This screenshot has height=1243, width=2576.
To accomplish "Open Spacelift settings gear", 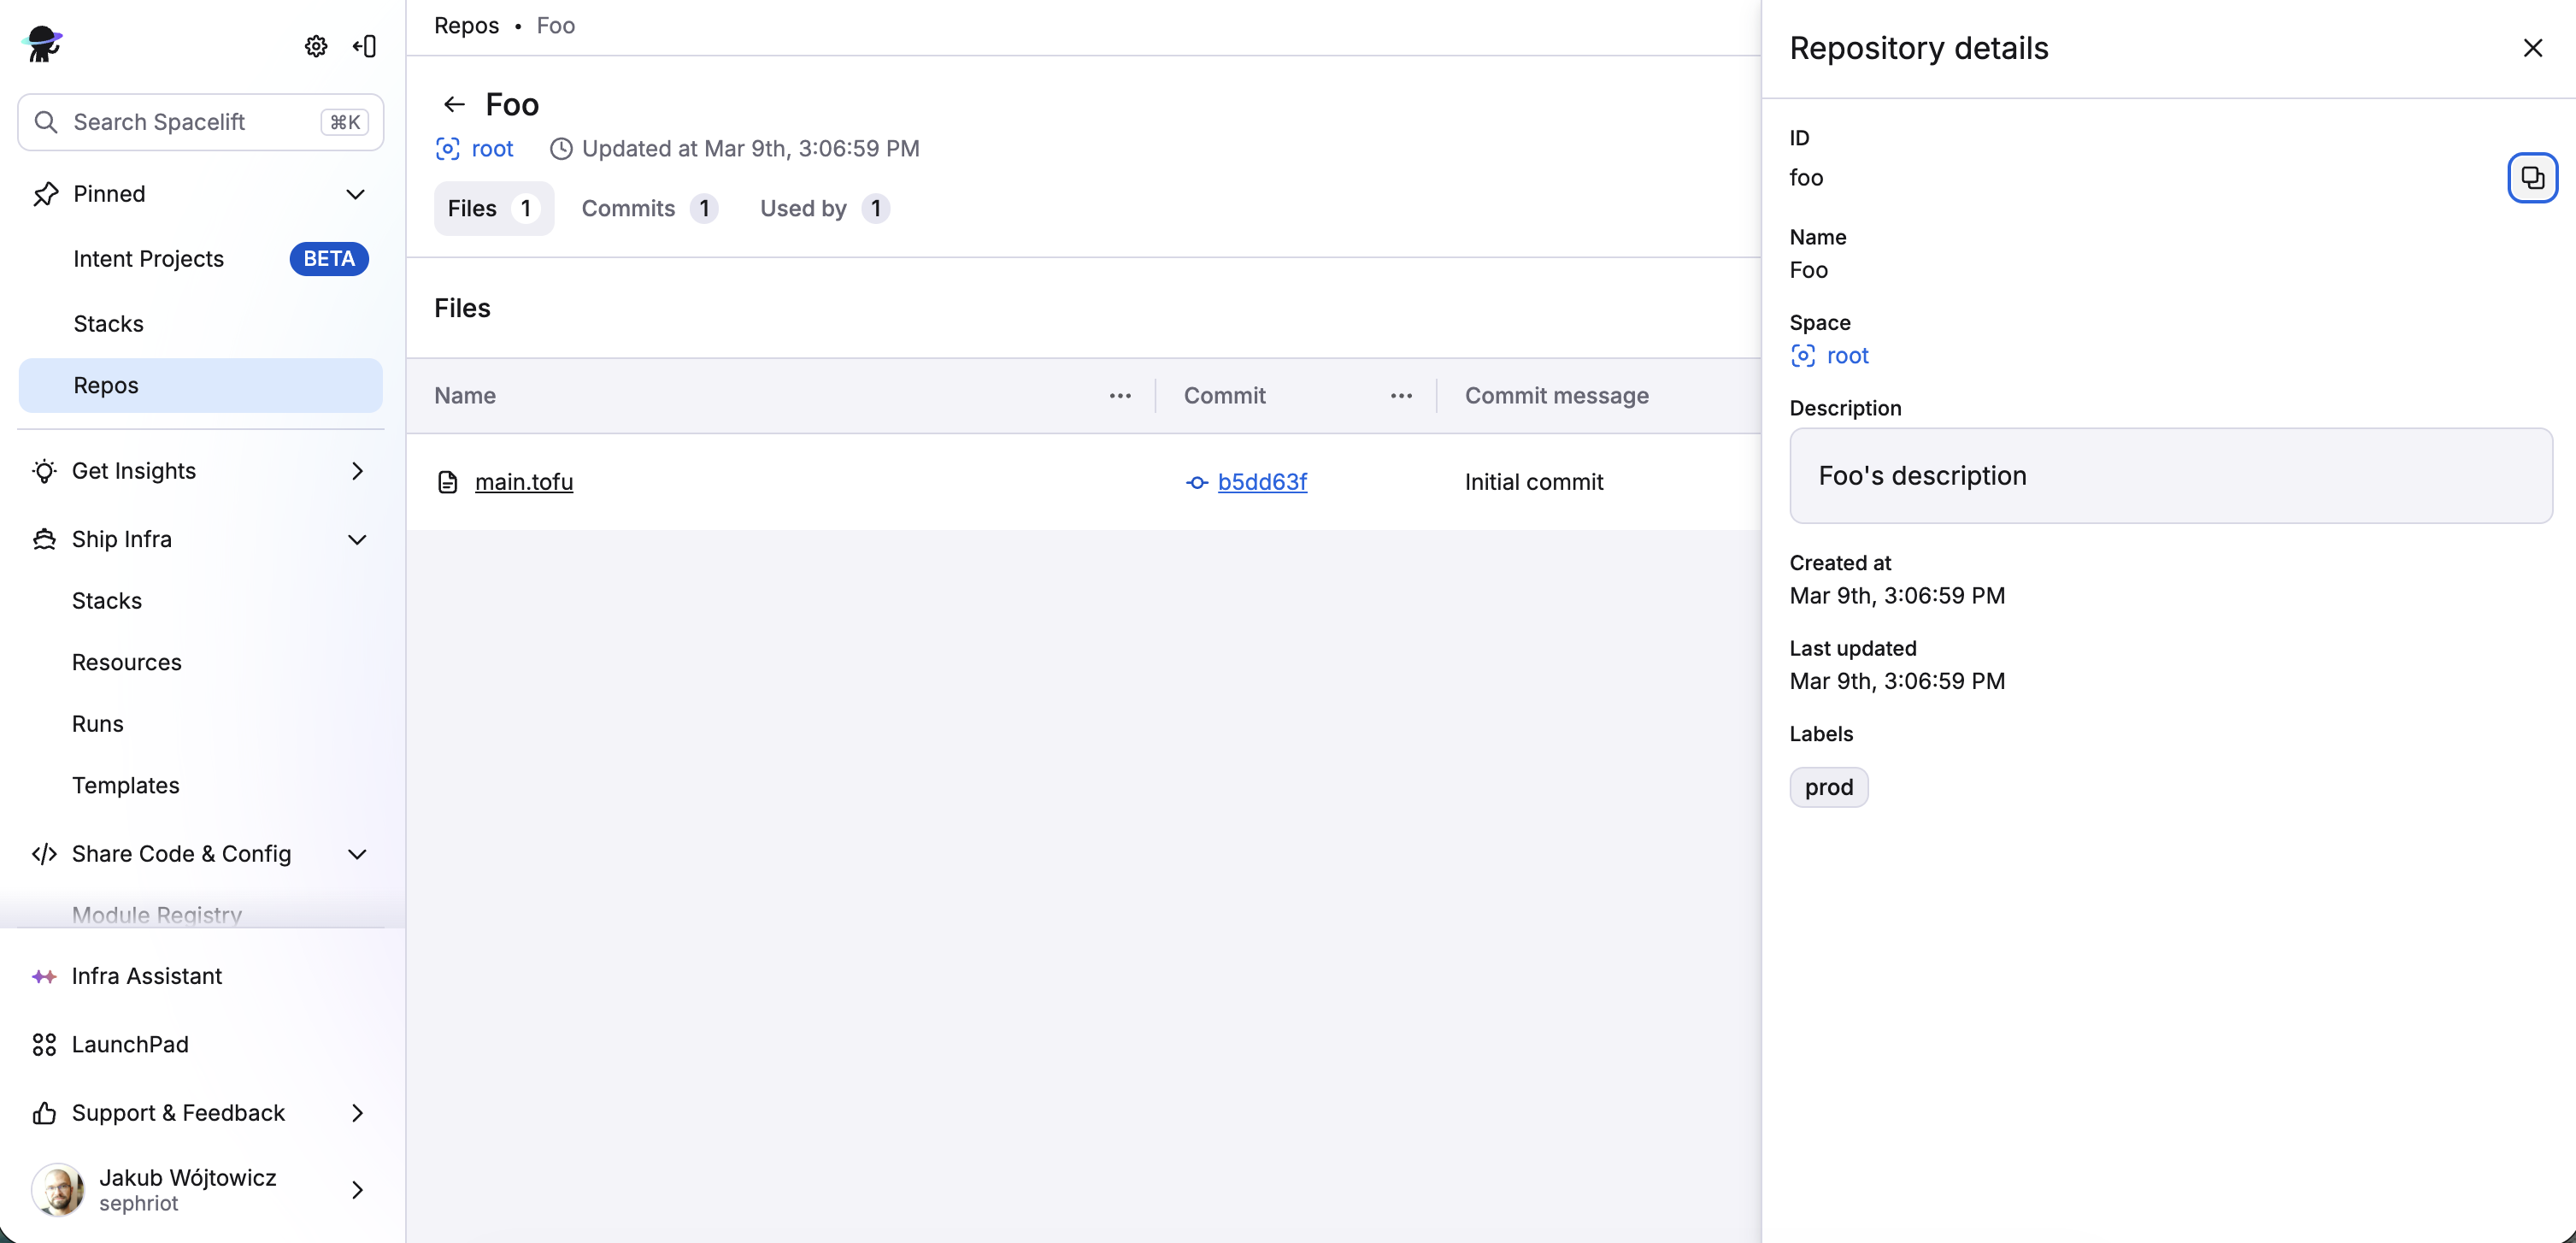I will (315, 46).
